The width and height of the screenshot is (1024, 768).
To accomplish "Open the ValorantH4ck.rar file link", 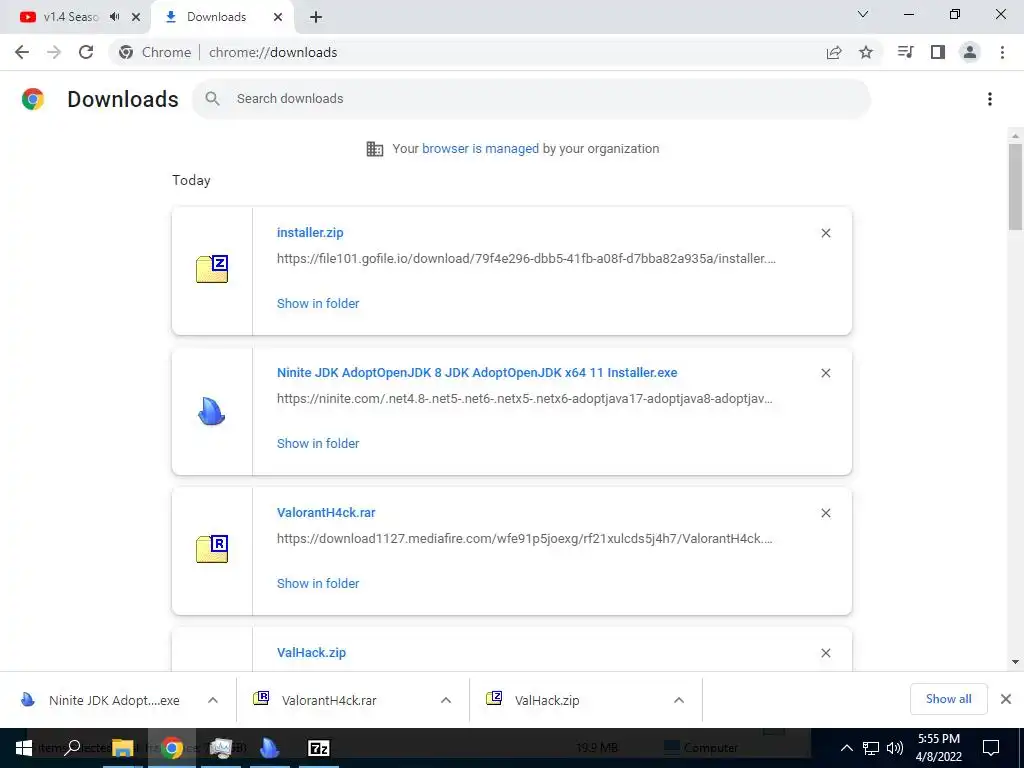I will tap(326, 513).
